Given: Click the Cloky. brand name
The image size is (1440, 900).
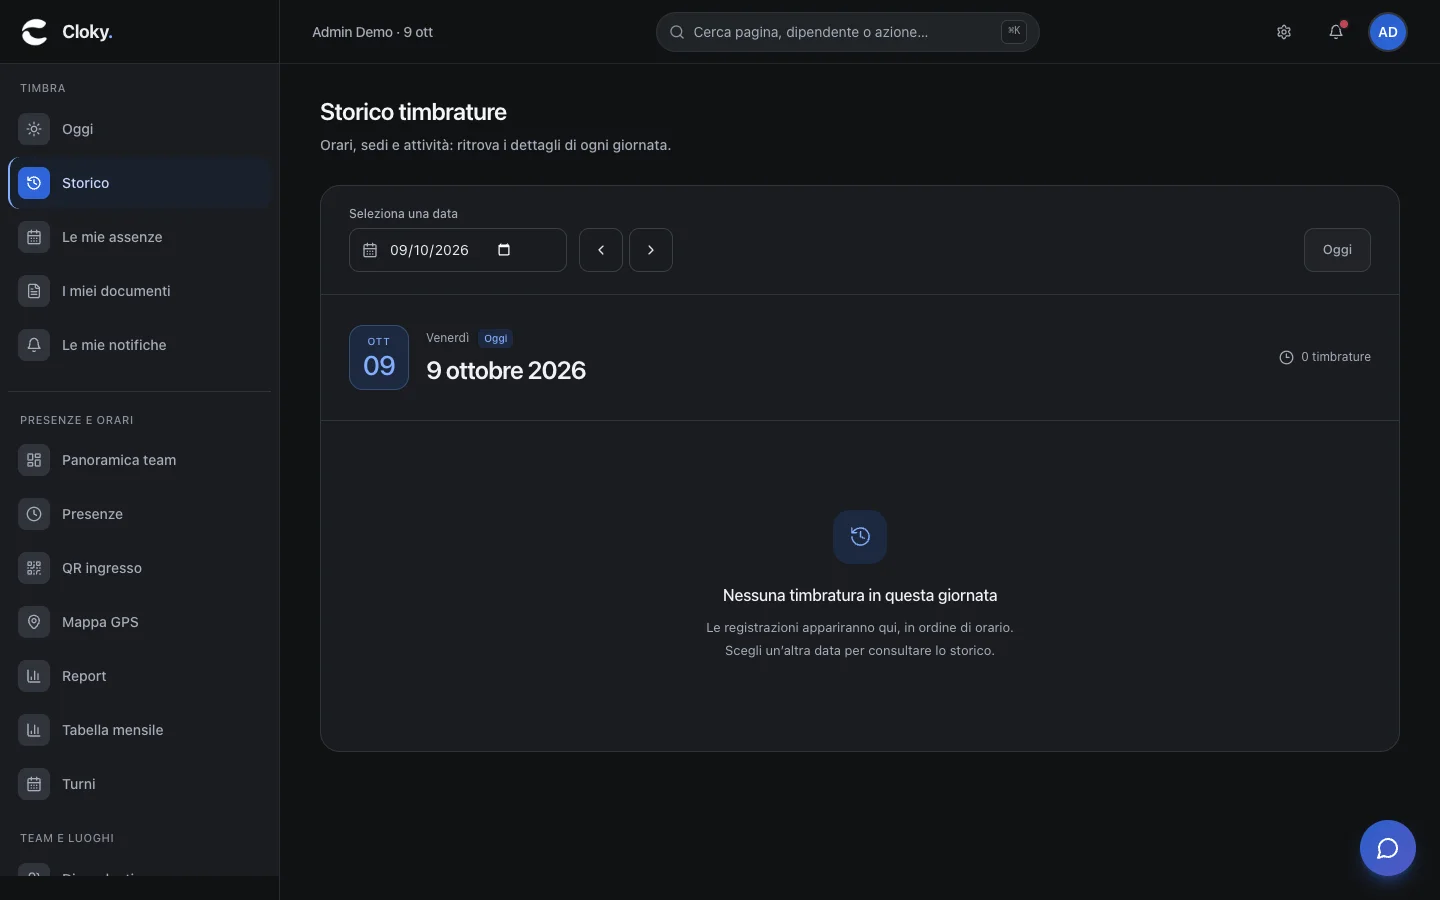Looking at the screenshot, I should pos(87,32).
